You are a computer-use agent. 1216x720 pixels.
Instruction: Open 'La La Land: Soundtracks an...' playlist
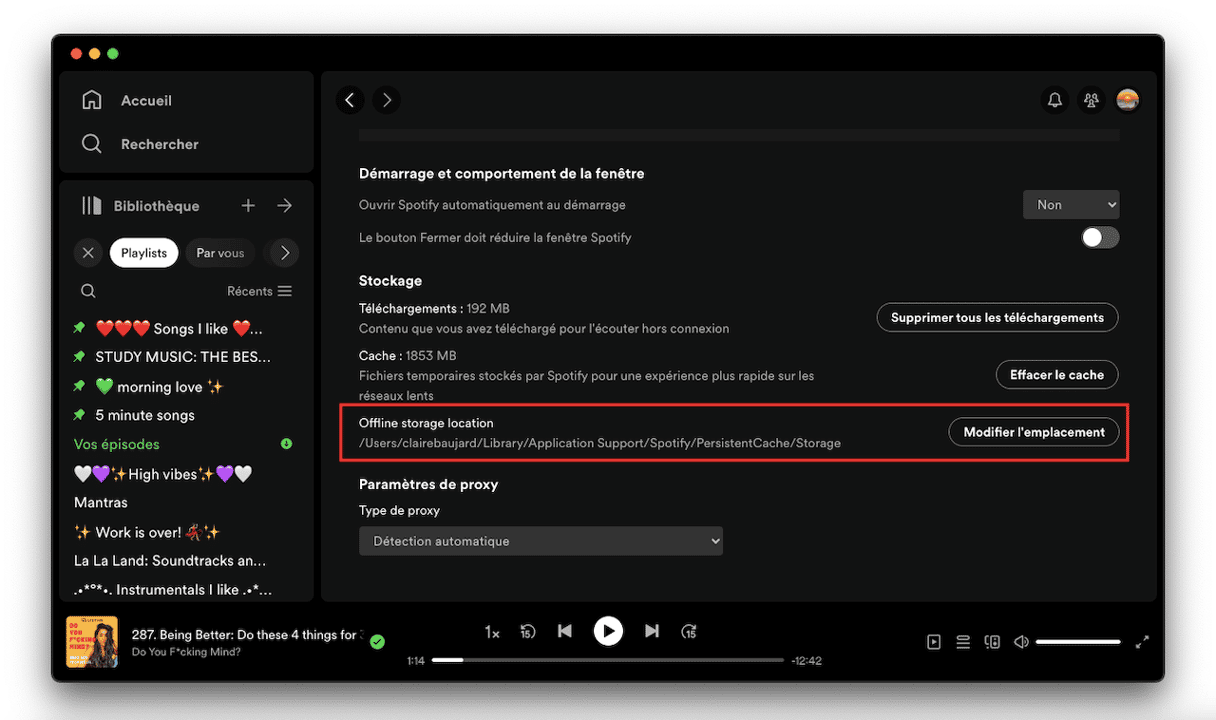[170, 561]
